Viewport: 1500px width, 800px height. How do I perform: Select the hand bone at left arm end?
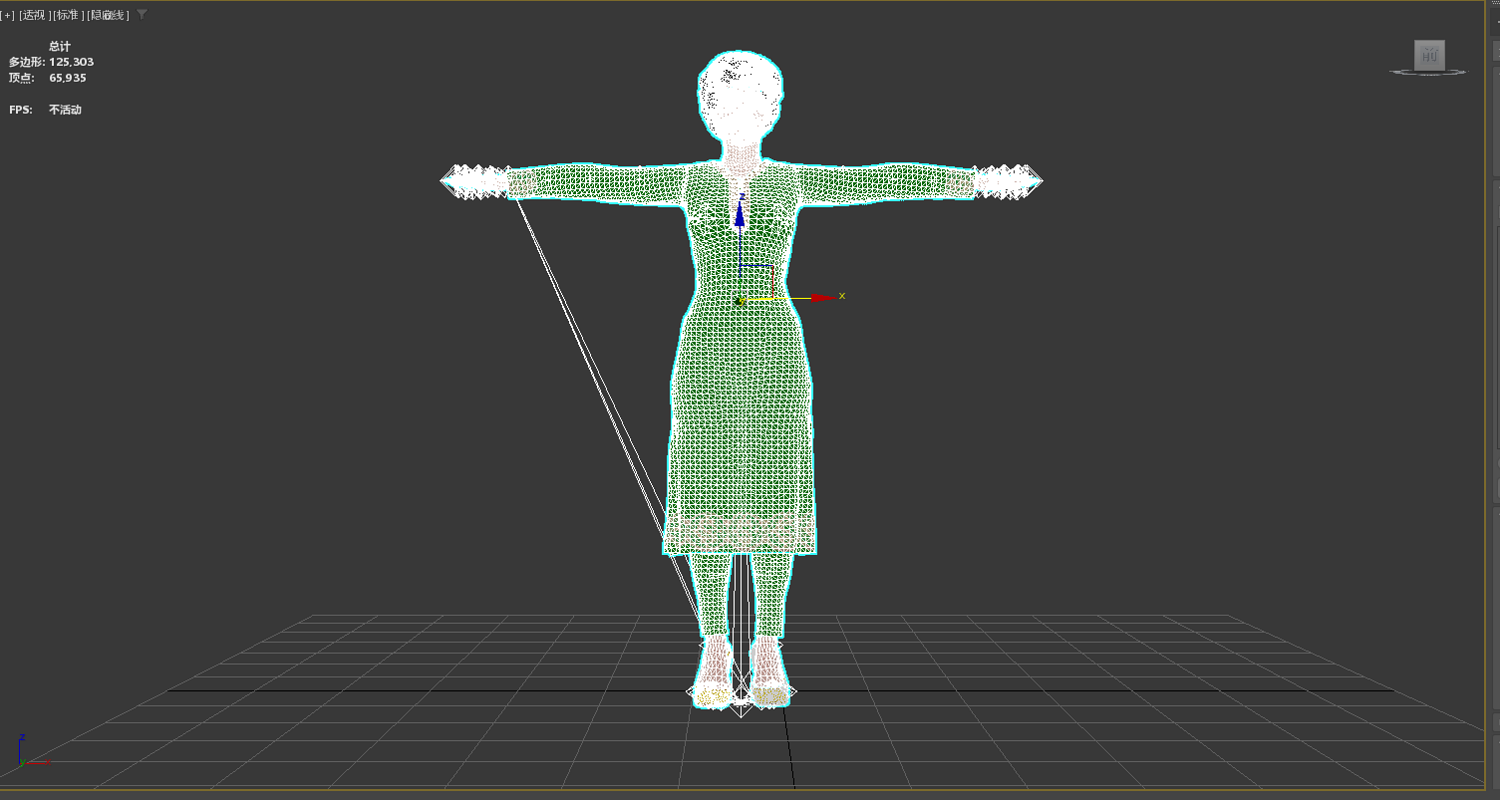(x=475, y=181)
